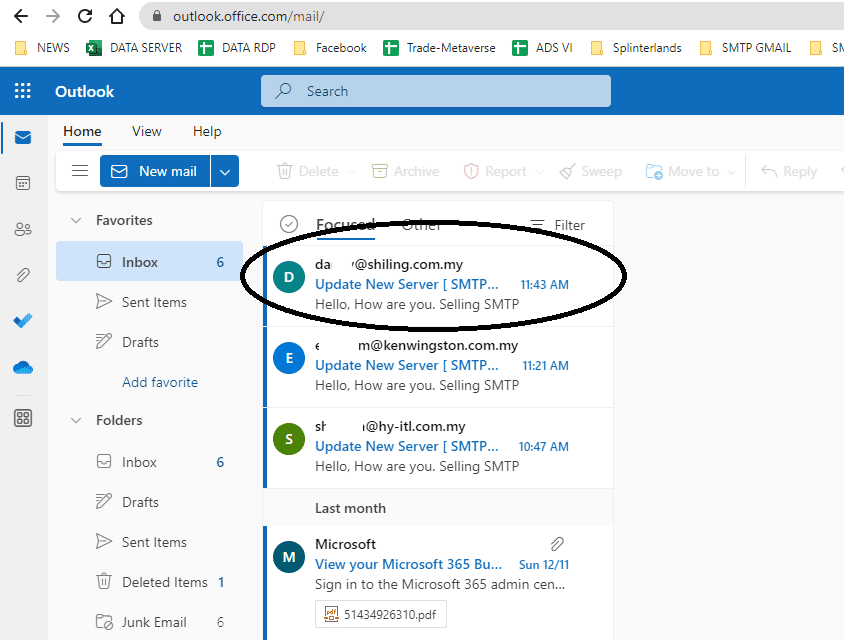Toggle the hamburger navigation pane button
844x640 pixels.
tap(80, 171)
